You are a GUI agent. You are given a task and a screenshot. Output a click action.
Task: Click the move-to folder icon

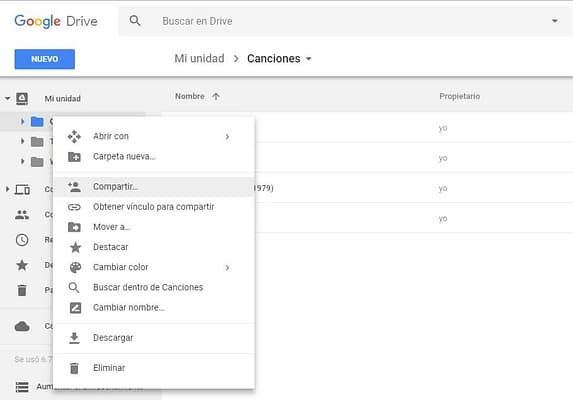tap(74, 227)
